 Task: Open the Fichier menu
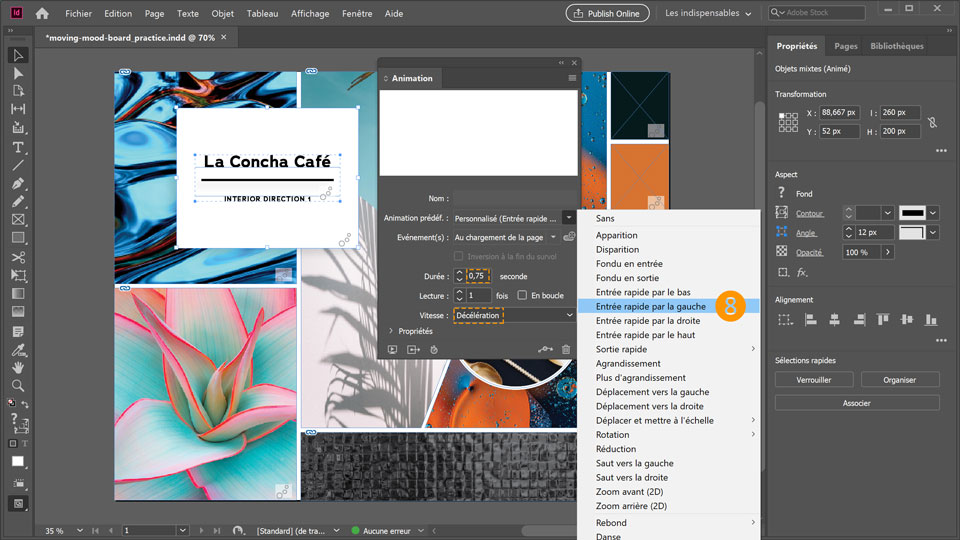pyautogui.click(x=78, y=13)
